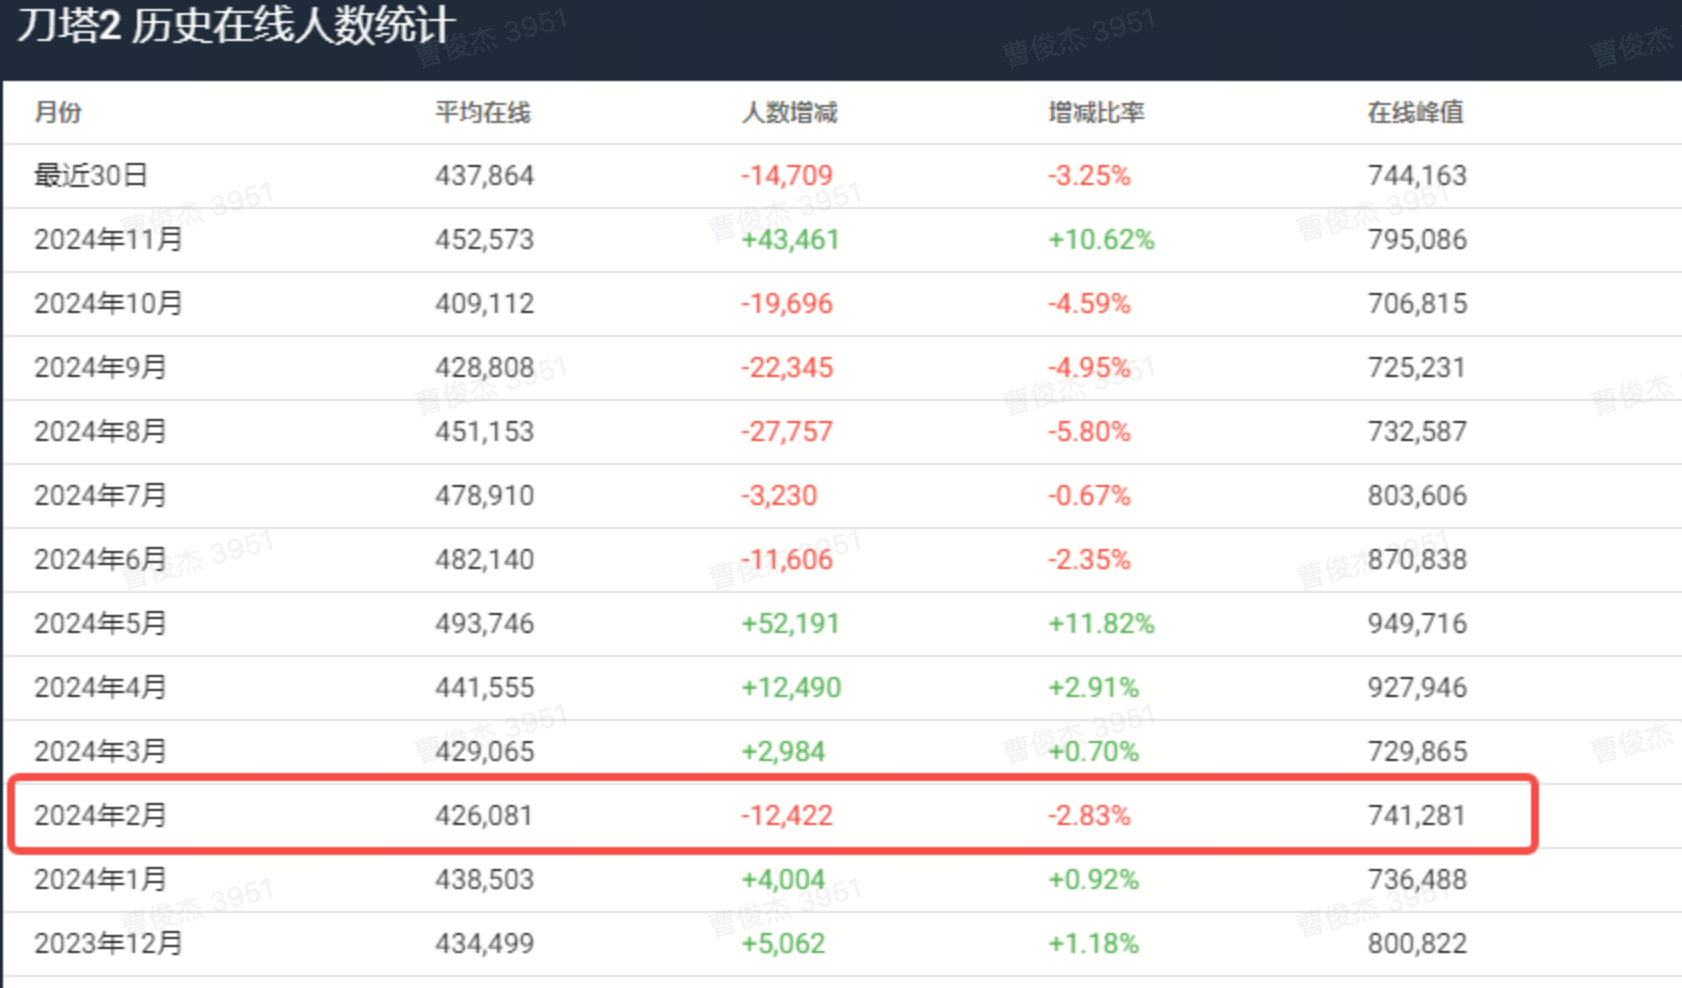Click the change value -12,422
This screenshot has height=988, width=1682.
coord(787,816)
